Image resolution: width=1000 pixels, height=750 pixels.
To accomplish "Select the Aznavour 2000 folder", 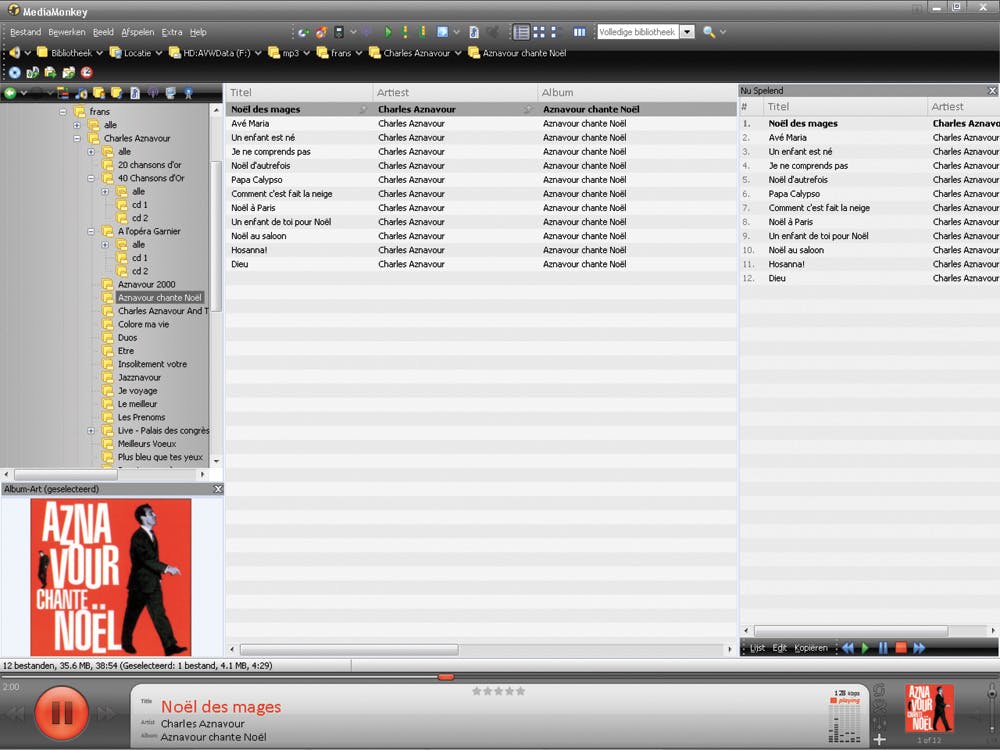I will tap(146, 284).
